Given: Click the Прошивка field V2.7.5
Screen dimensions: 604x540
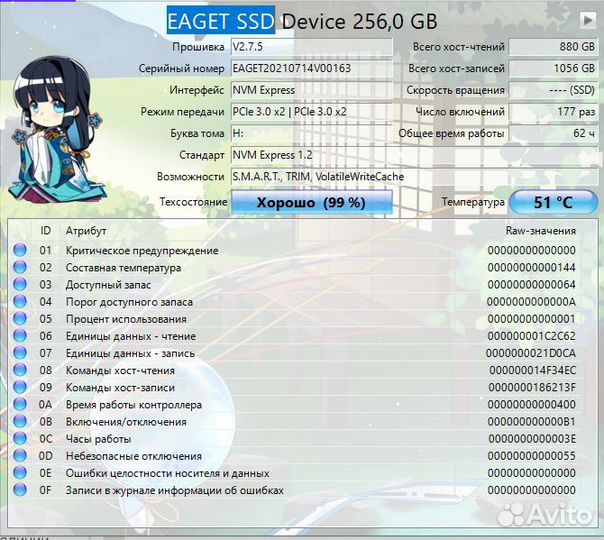Looking at the screenshot, I should 312,47.
